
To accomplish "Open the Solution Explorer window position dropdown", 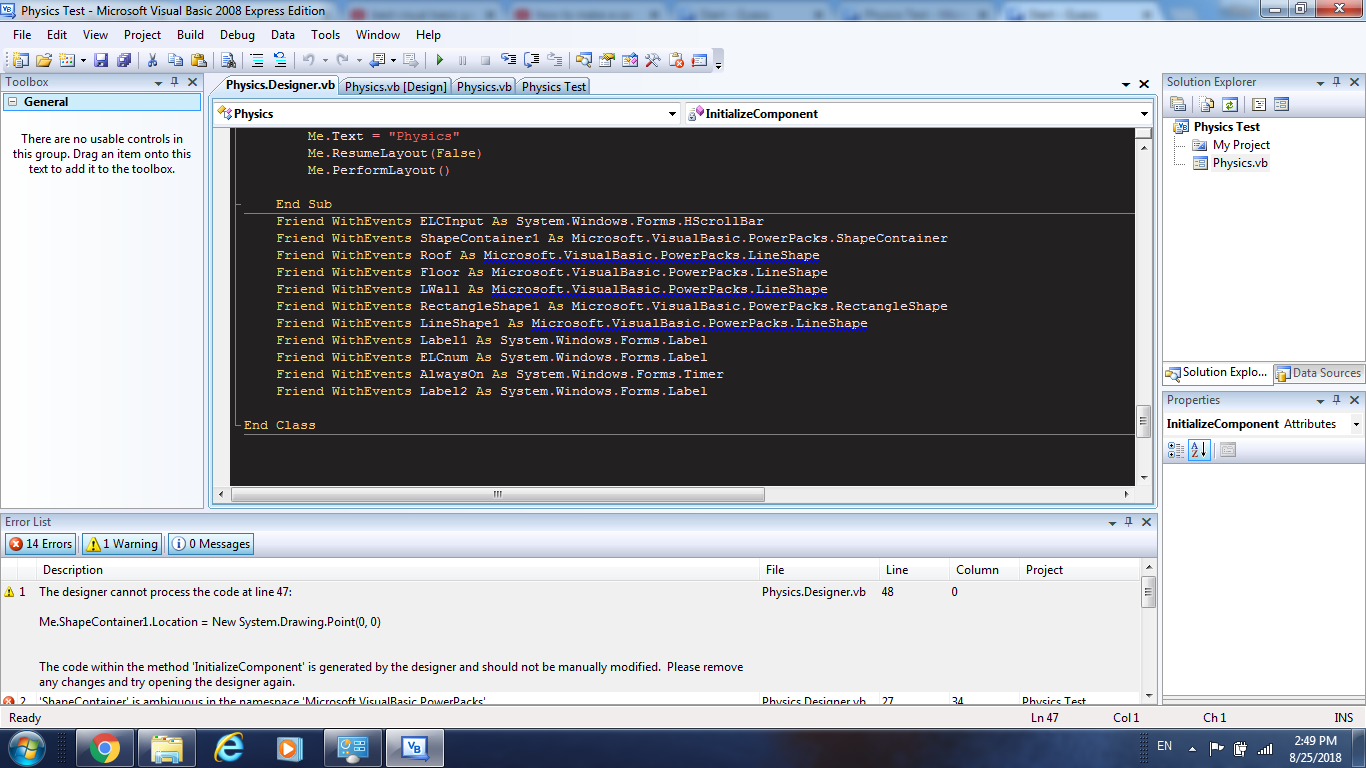I will coord(1322,82).
